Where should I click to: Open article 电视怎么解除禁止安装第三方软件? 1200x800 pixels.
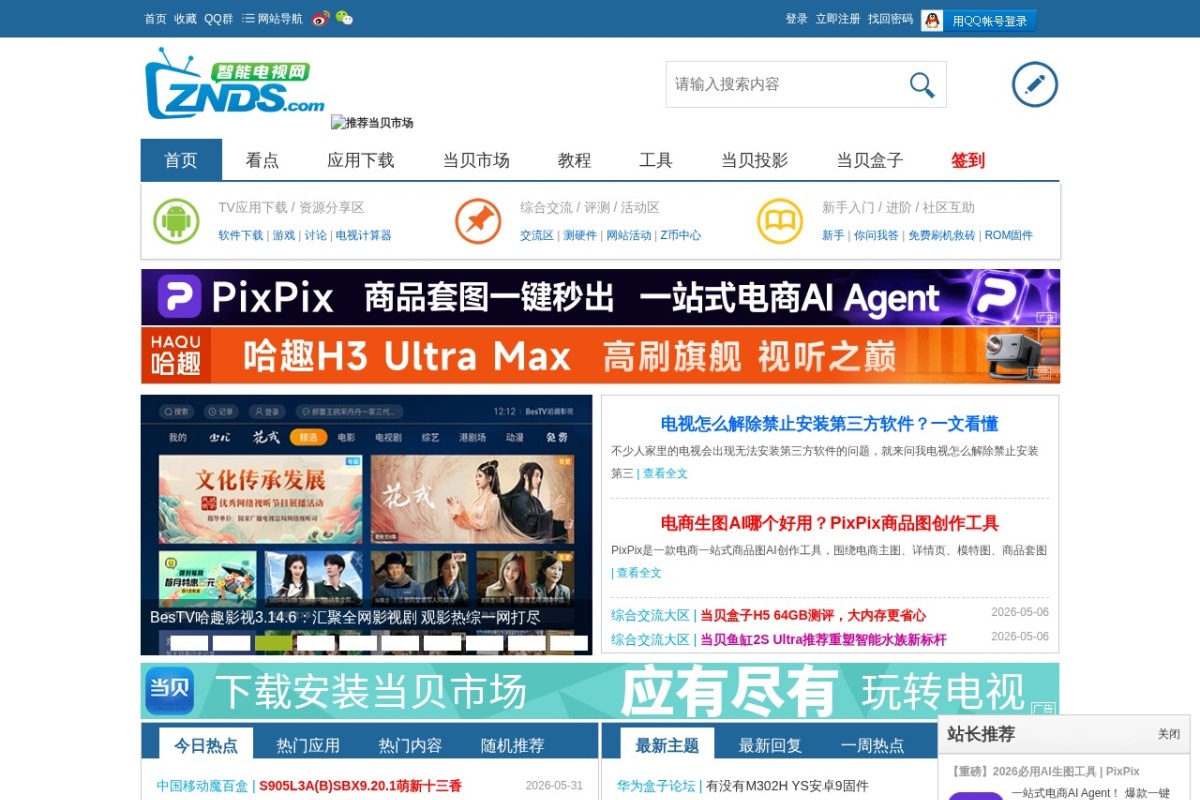pyautogui.click(x=829, y=424)
